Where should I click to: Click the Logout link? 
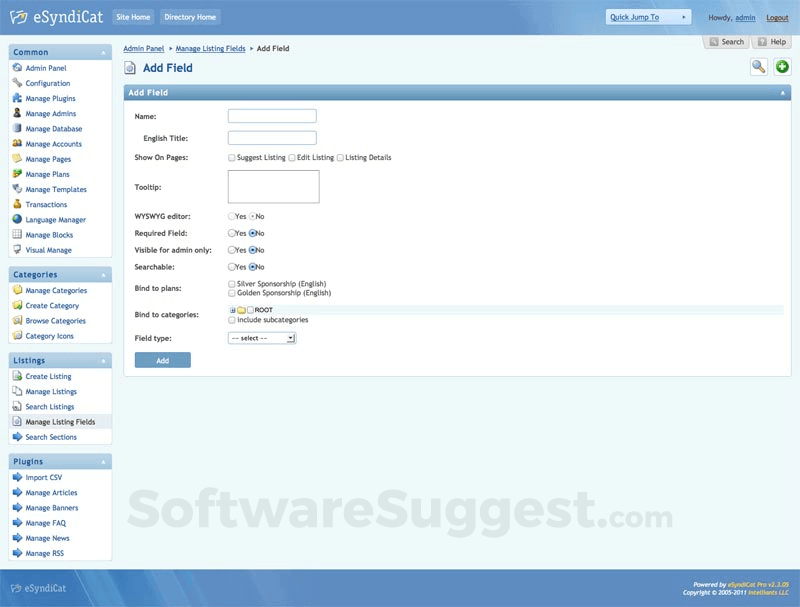778,17
